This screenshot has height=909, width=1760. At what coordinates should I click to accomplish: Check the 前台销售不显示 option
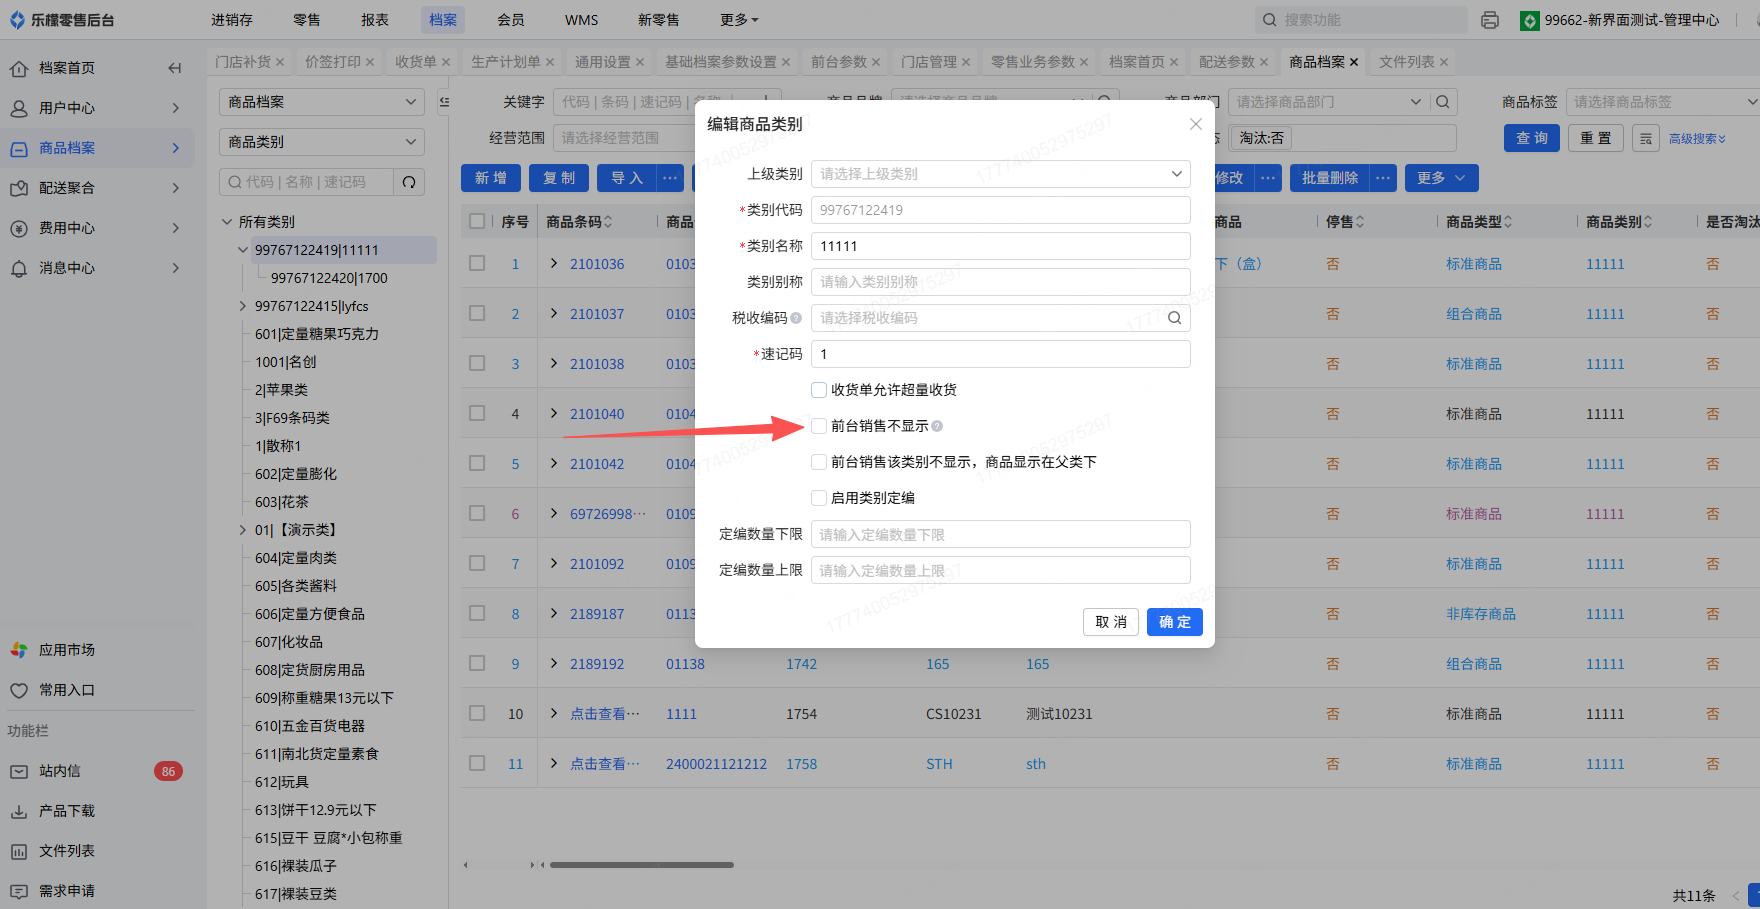pos(819,426)
